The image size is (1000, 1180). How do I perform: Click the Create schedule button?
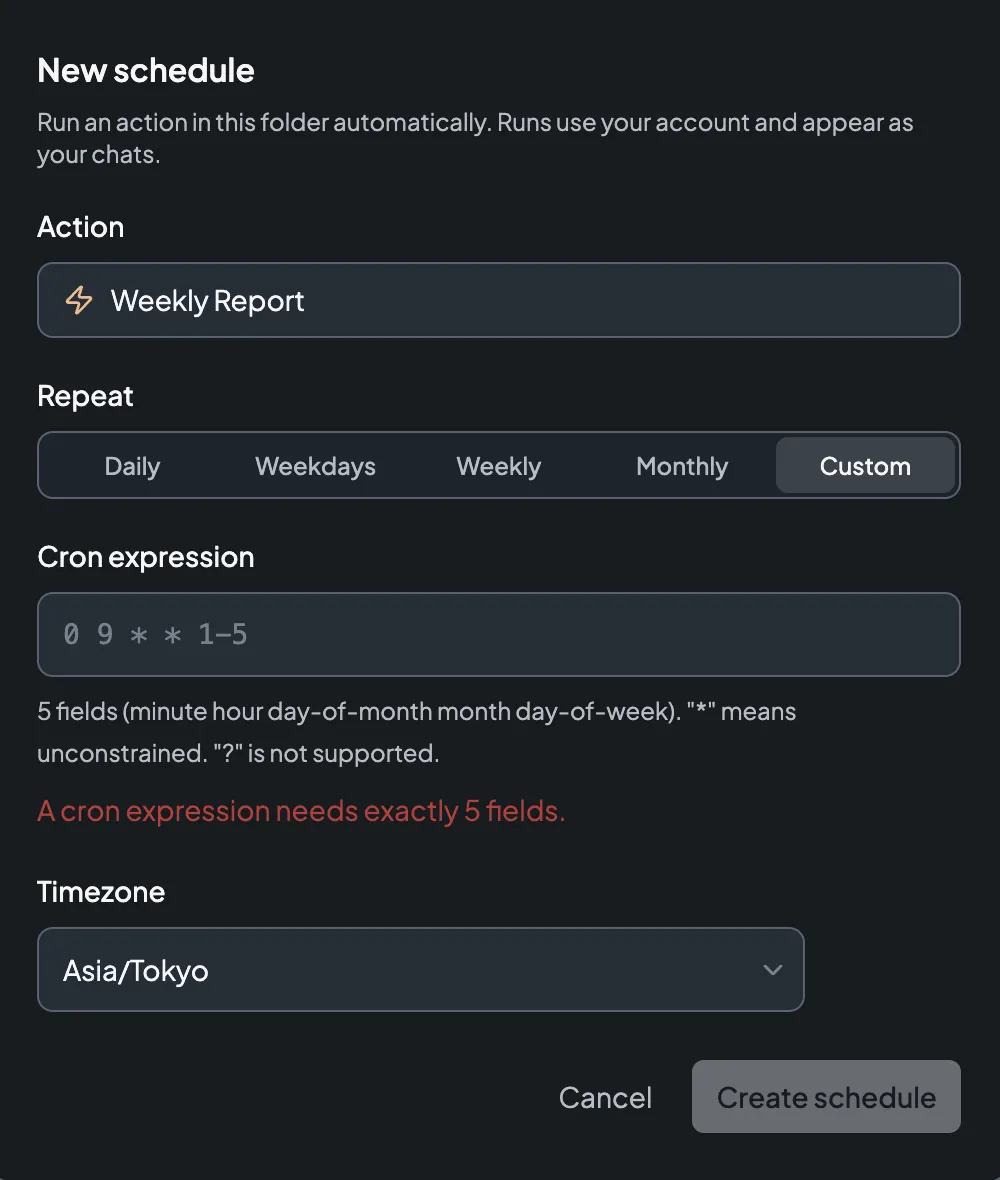826,1097
